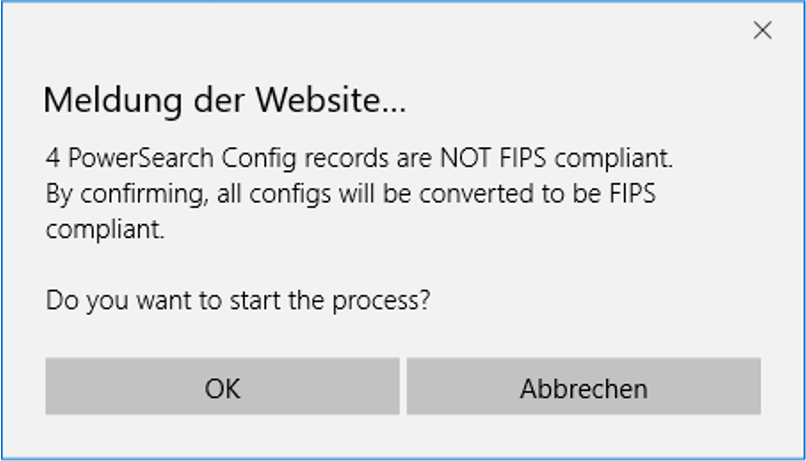
Task: Accept converting PowerSearch configs using OK
Action: (222, 386)
